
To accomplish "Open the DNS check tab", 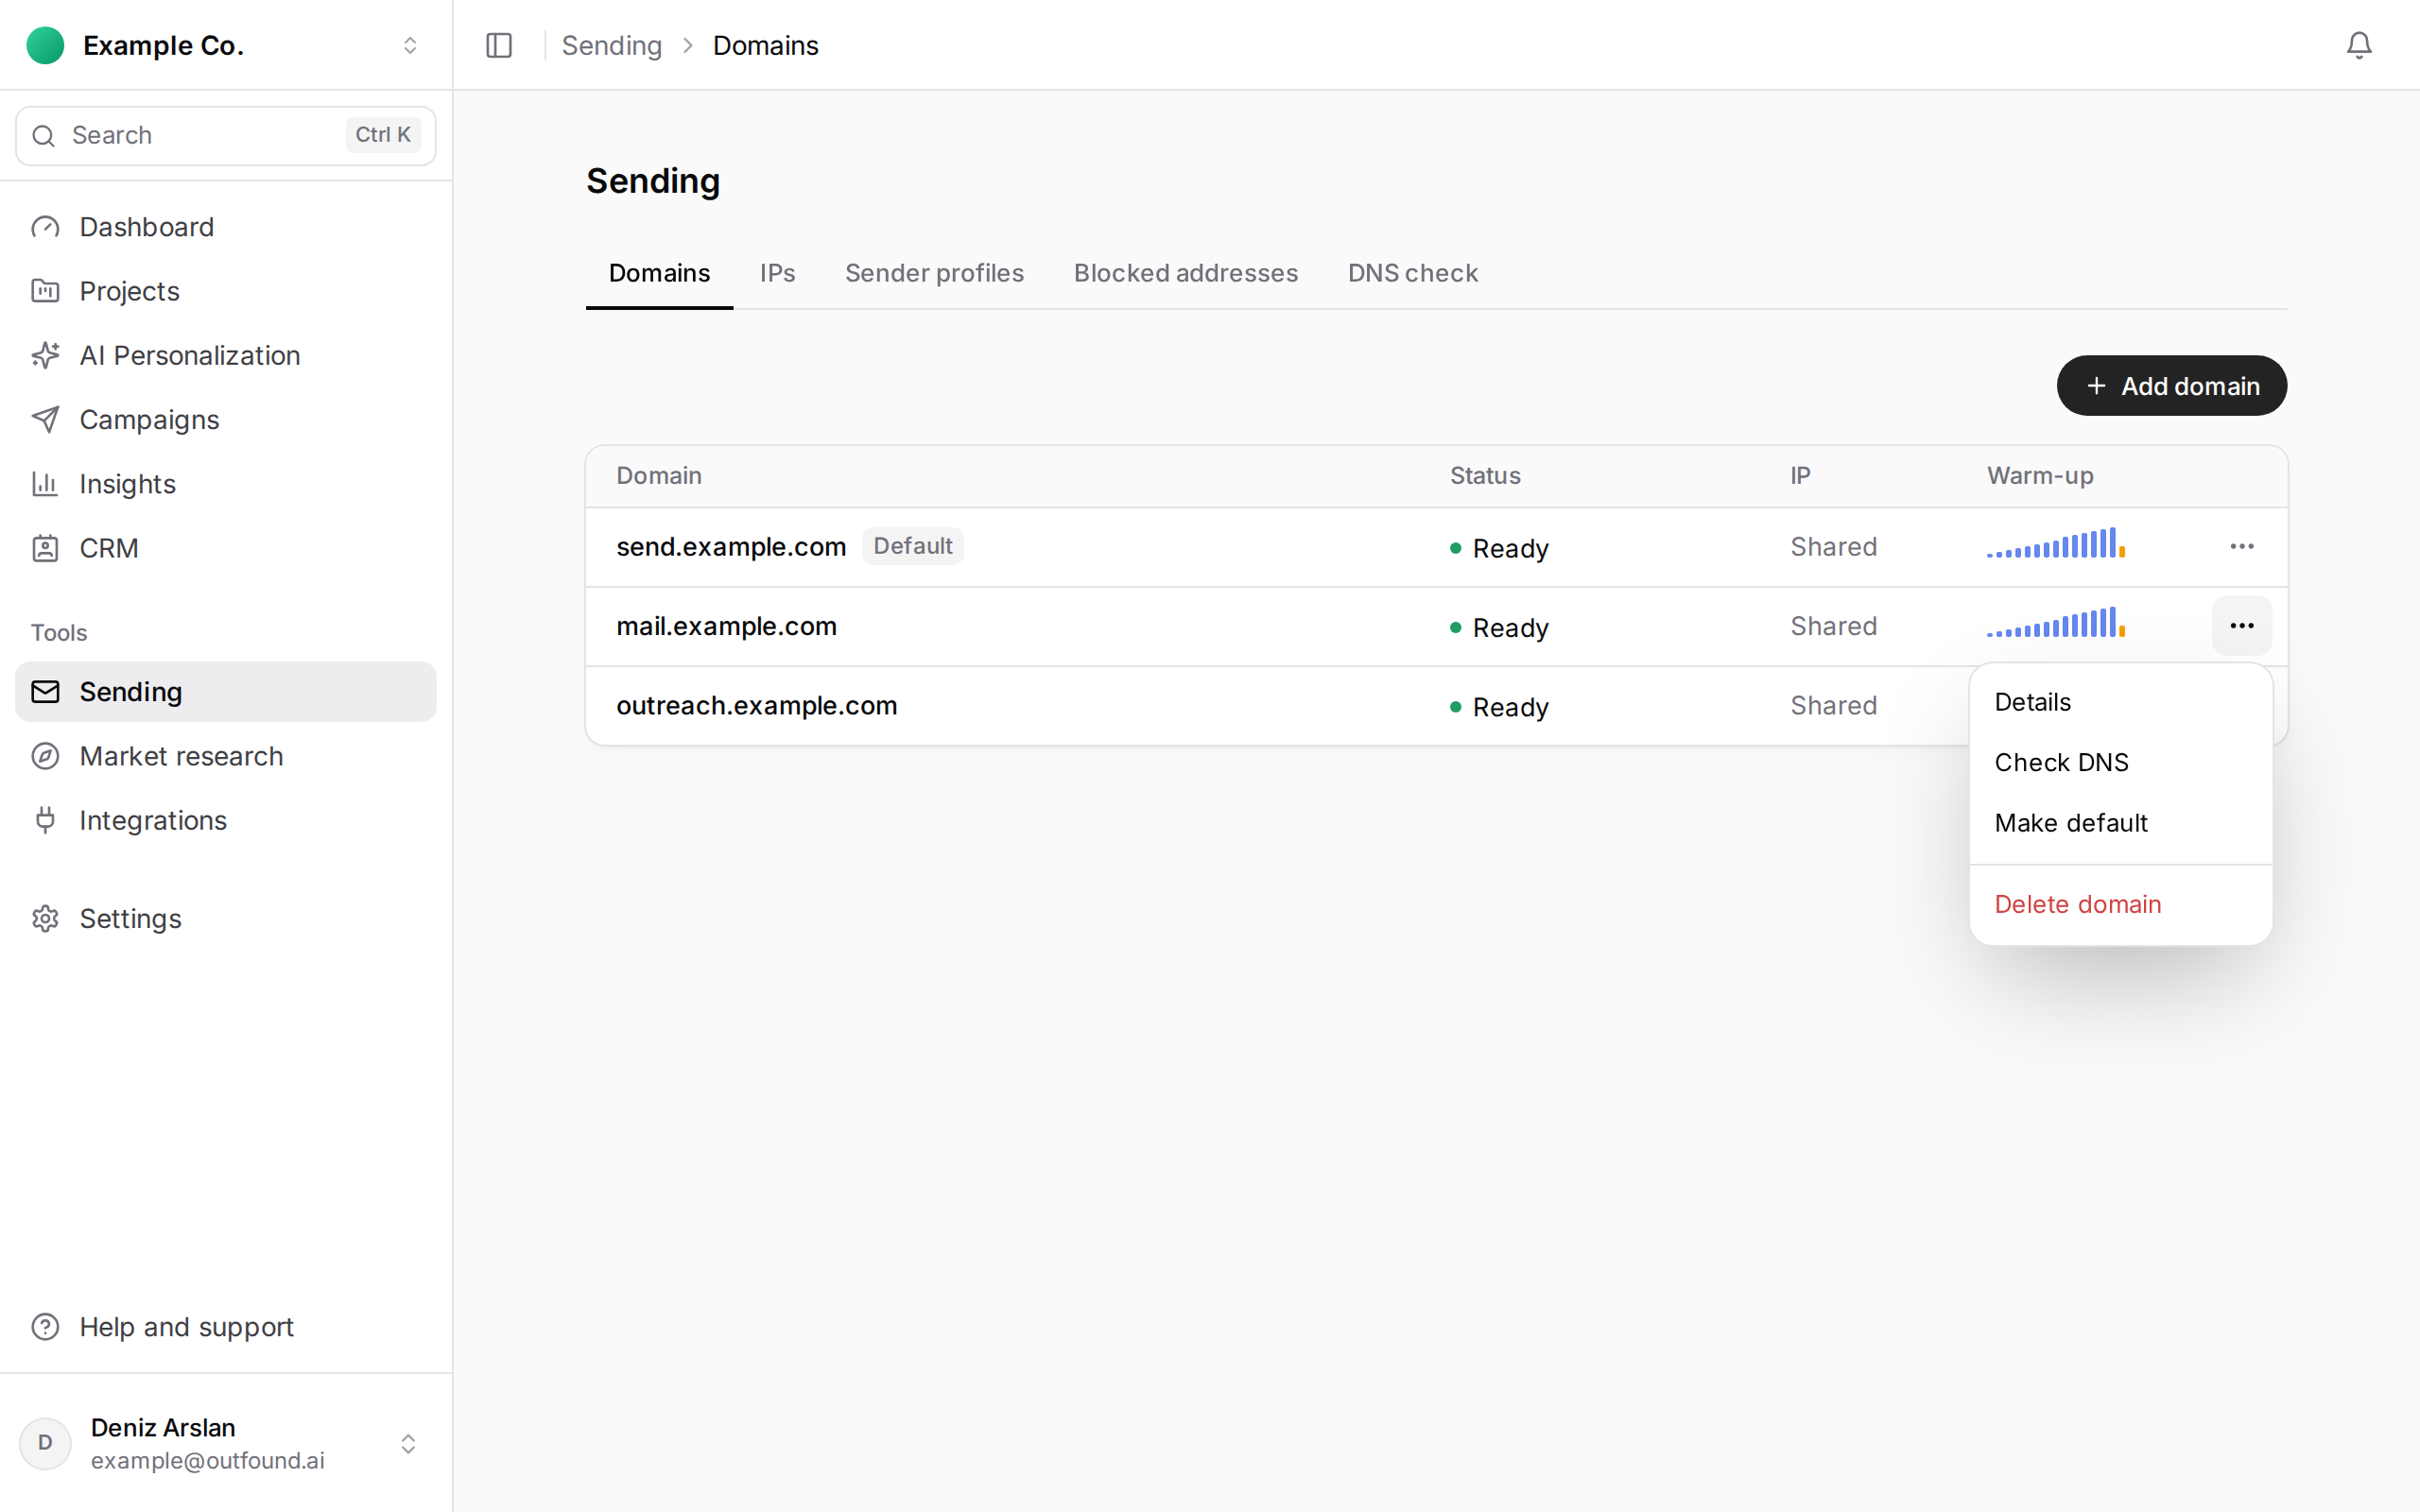I will coord(1412,273).
